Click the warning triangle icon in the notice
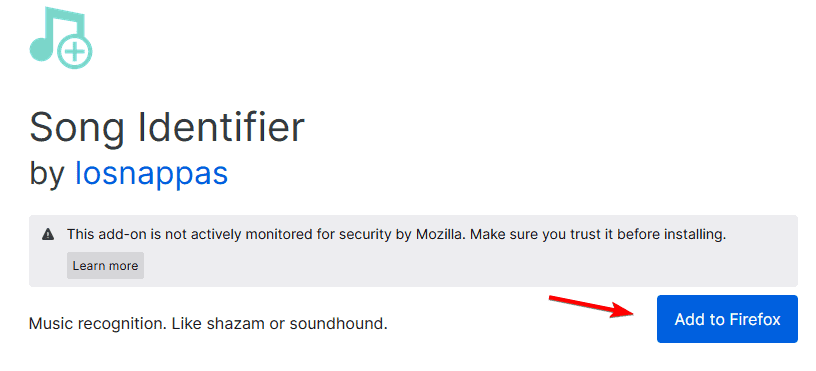The height and width of the screenshot is (371, 816). click(48, 234)
